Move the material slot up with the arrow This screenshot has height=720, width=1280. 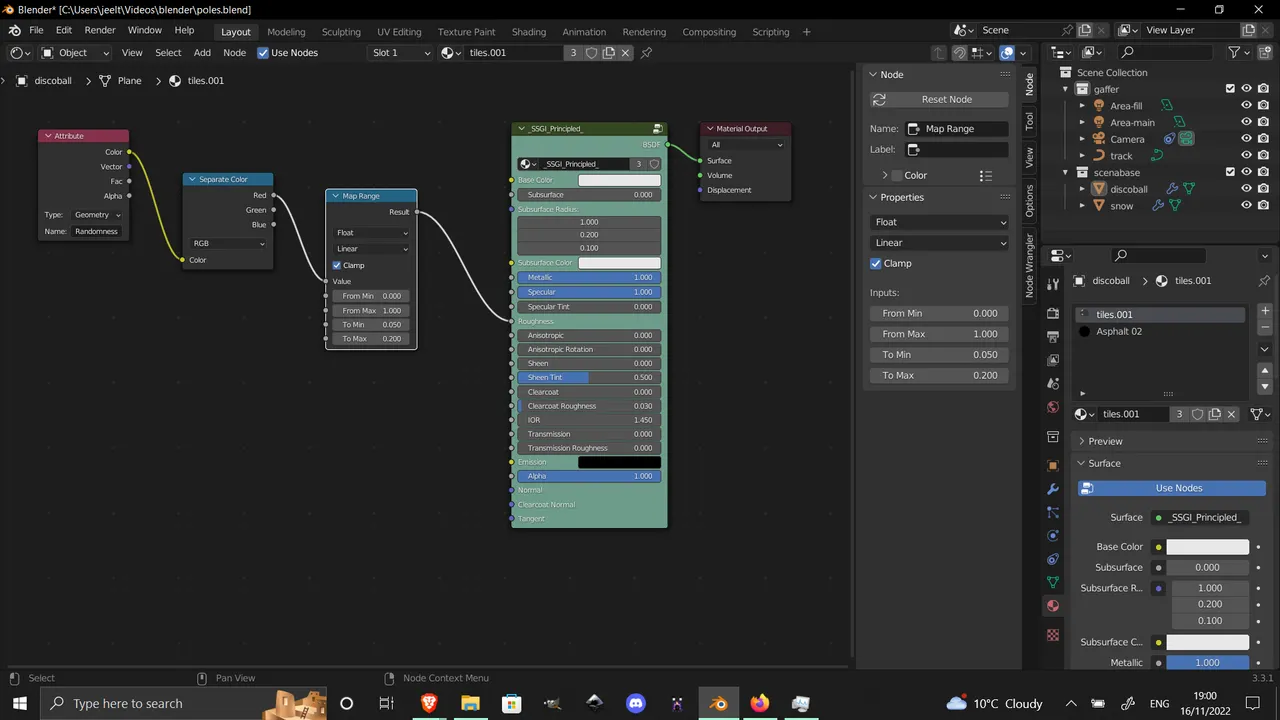(x=1265, y=371)
